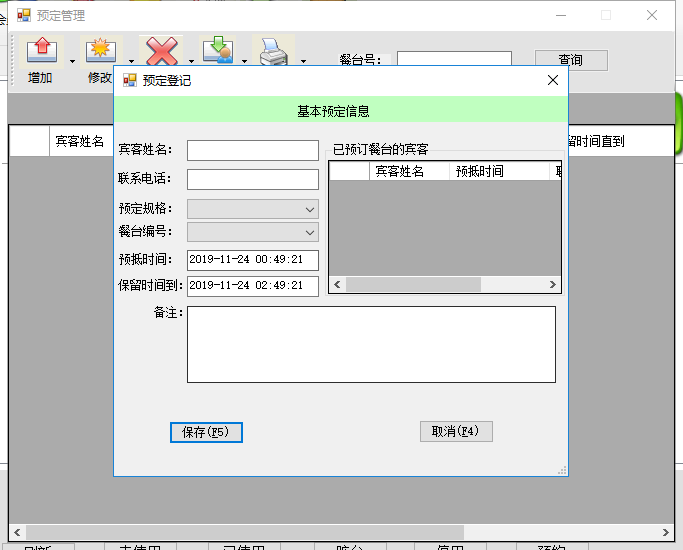This screenshot has height=550, width=683.
Task: Click the red X delete toolbar icon
Action: [x=161, y=51]
